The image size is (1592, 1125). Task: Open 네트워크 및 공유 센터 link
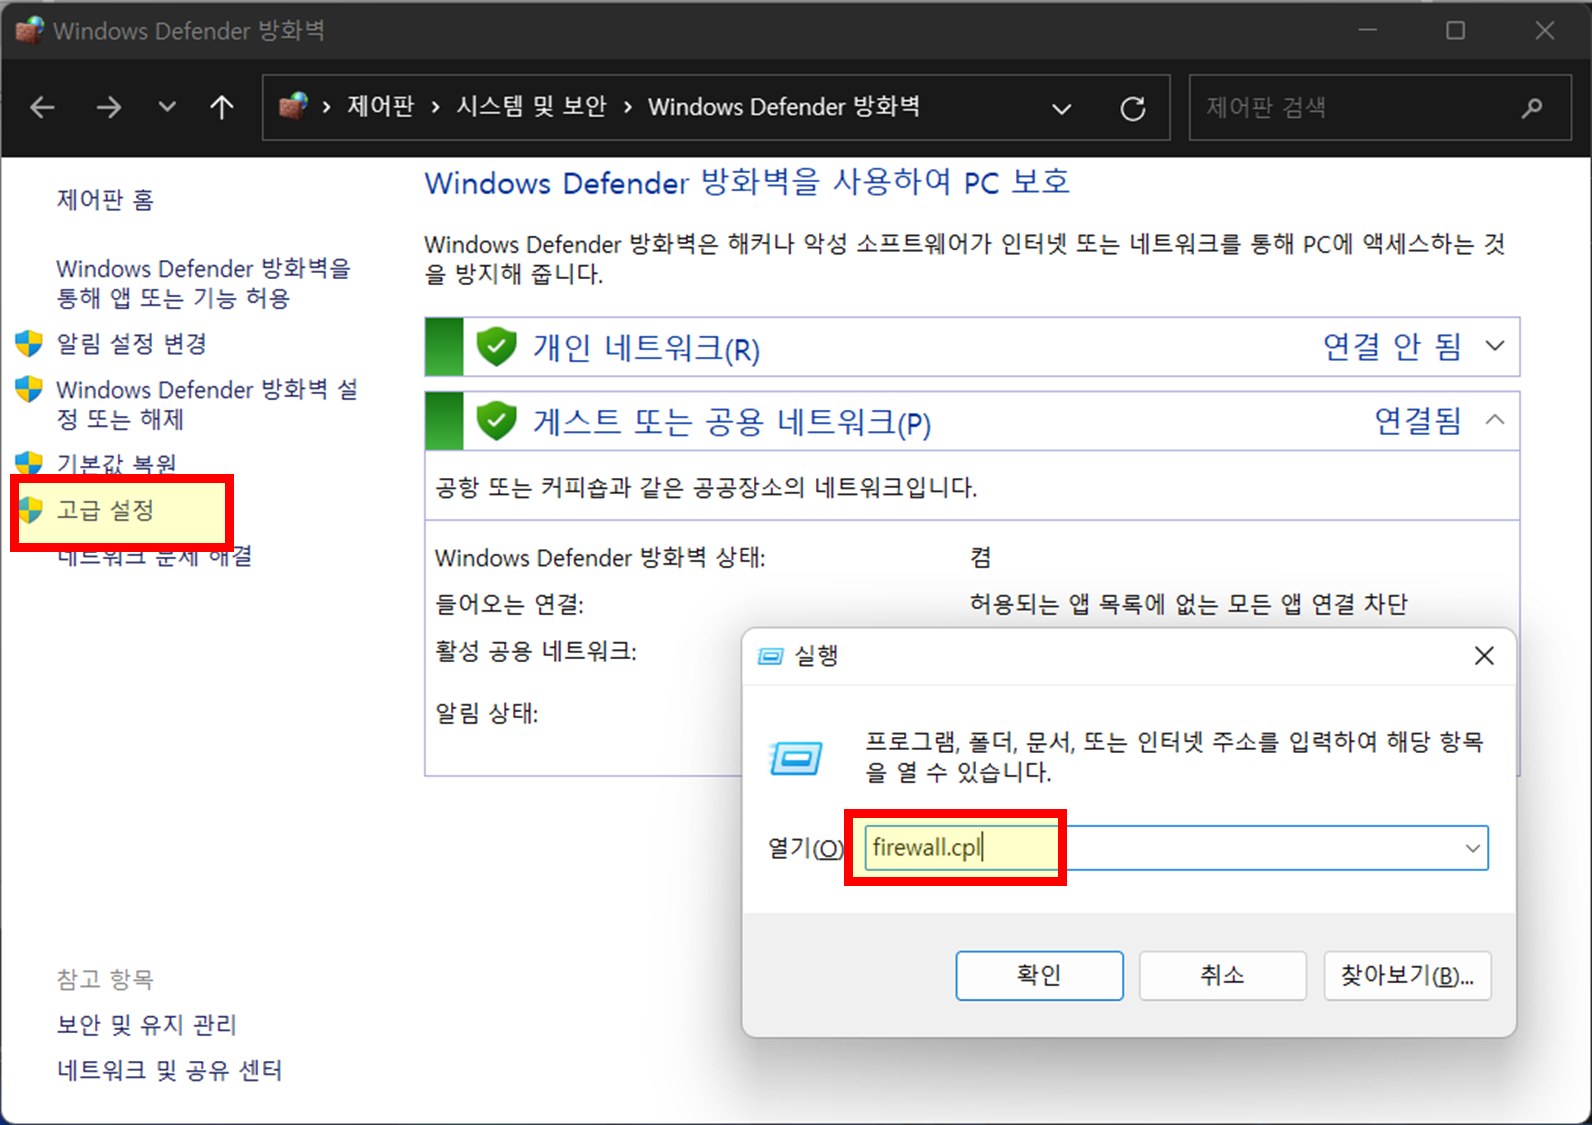pyautogui.click(x=169, y=1071)
